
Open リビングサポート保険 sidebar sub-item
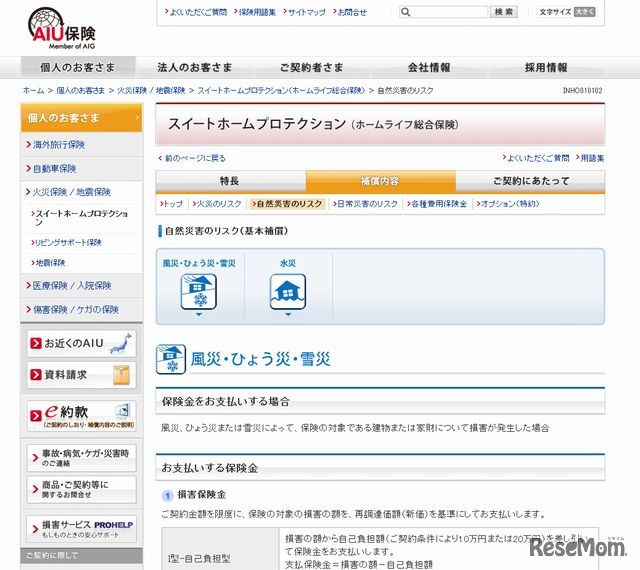pos(67,243)
